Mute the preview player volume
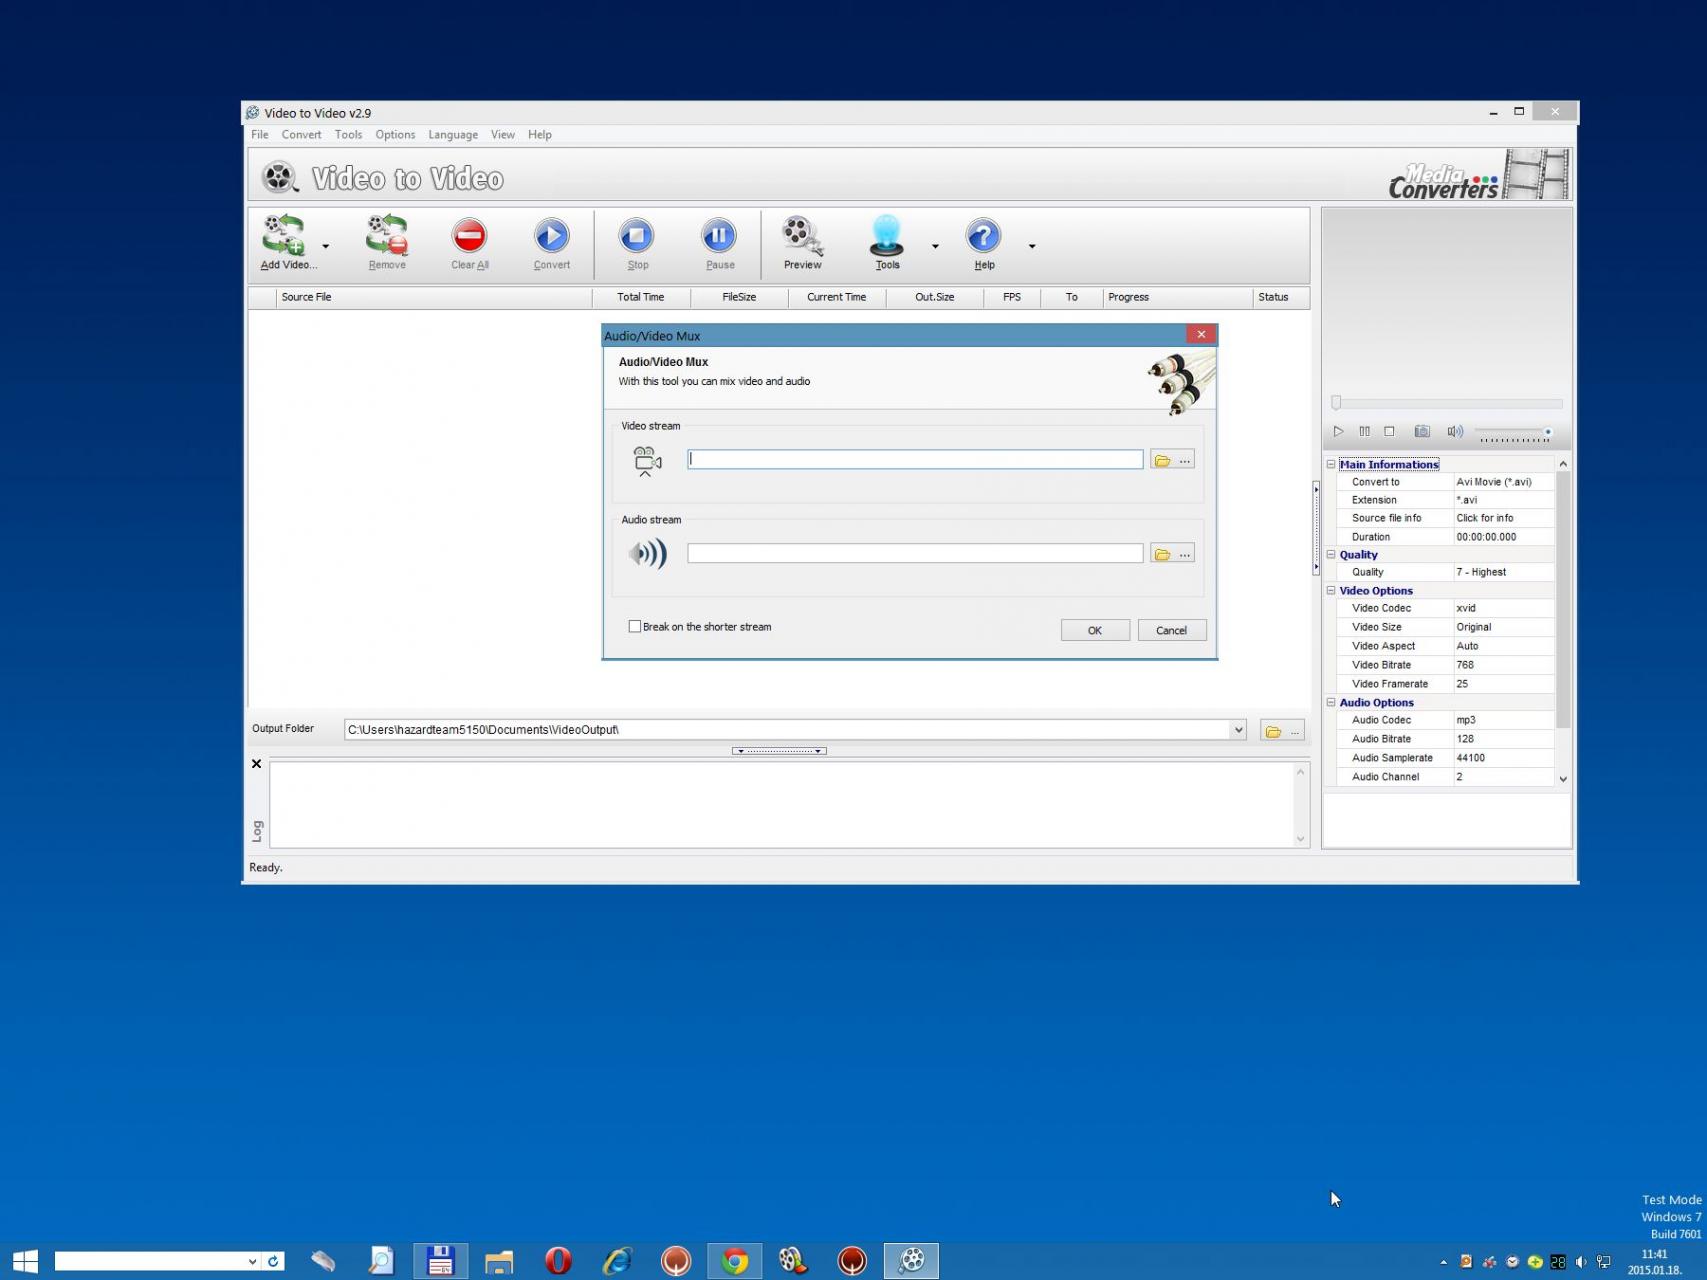This screenshot has height=1280, width=1707. (x=1454, y=432)
